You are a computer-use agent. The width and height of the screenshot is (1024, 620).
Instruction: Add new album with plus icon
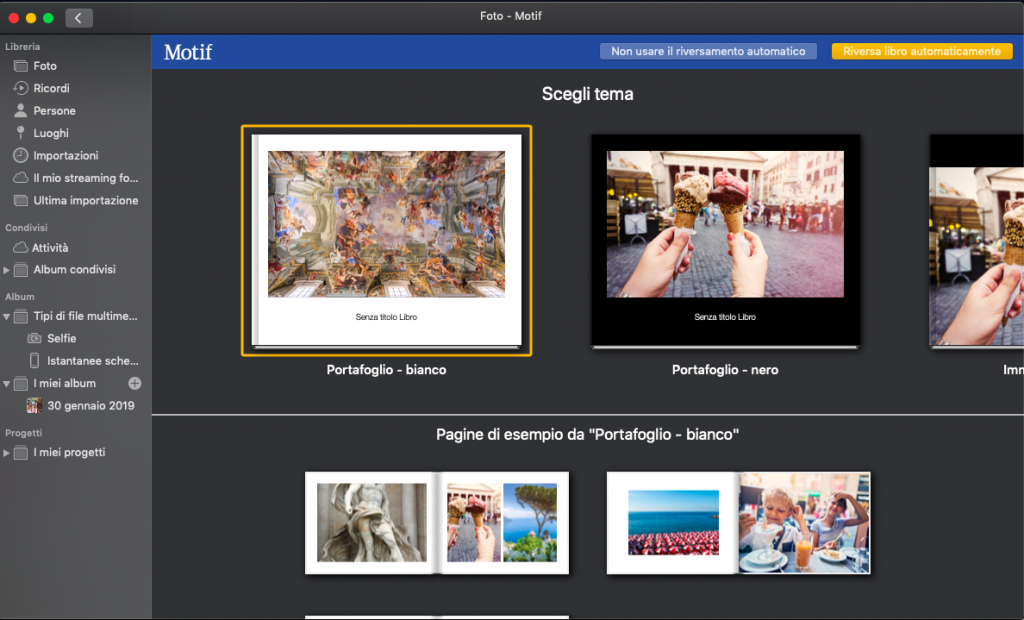[x=135, y=383]
